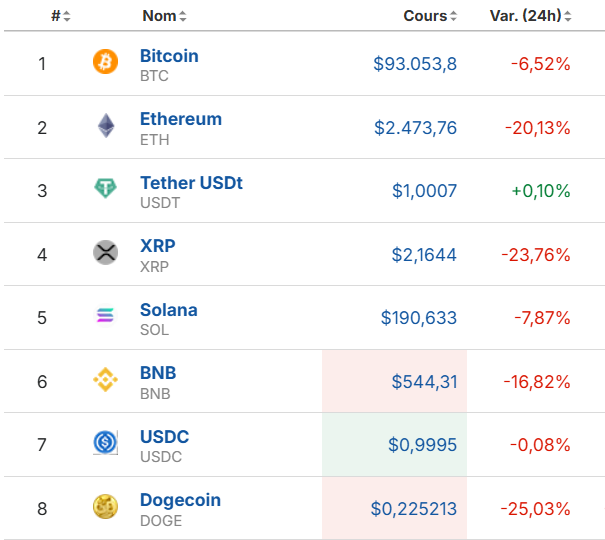Open the Solana name link
The height and width of the screenshot is (540, 605).
(169, 310)
